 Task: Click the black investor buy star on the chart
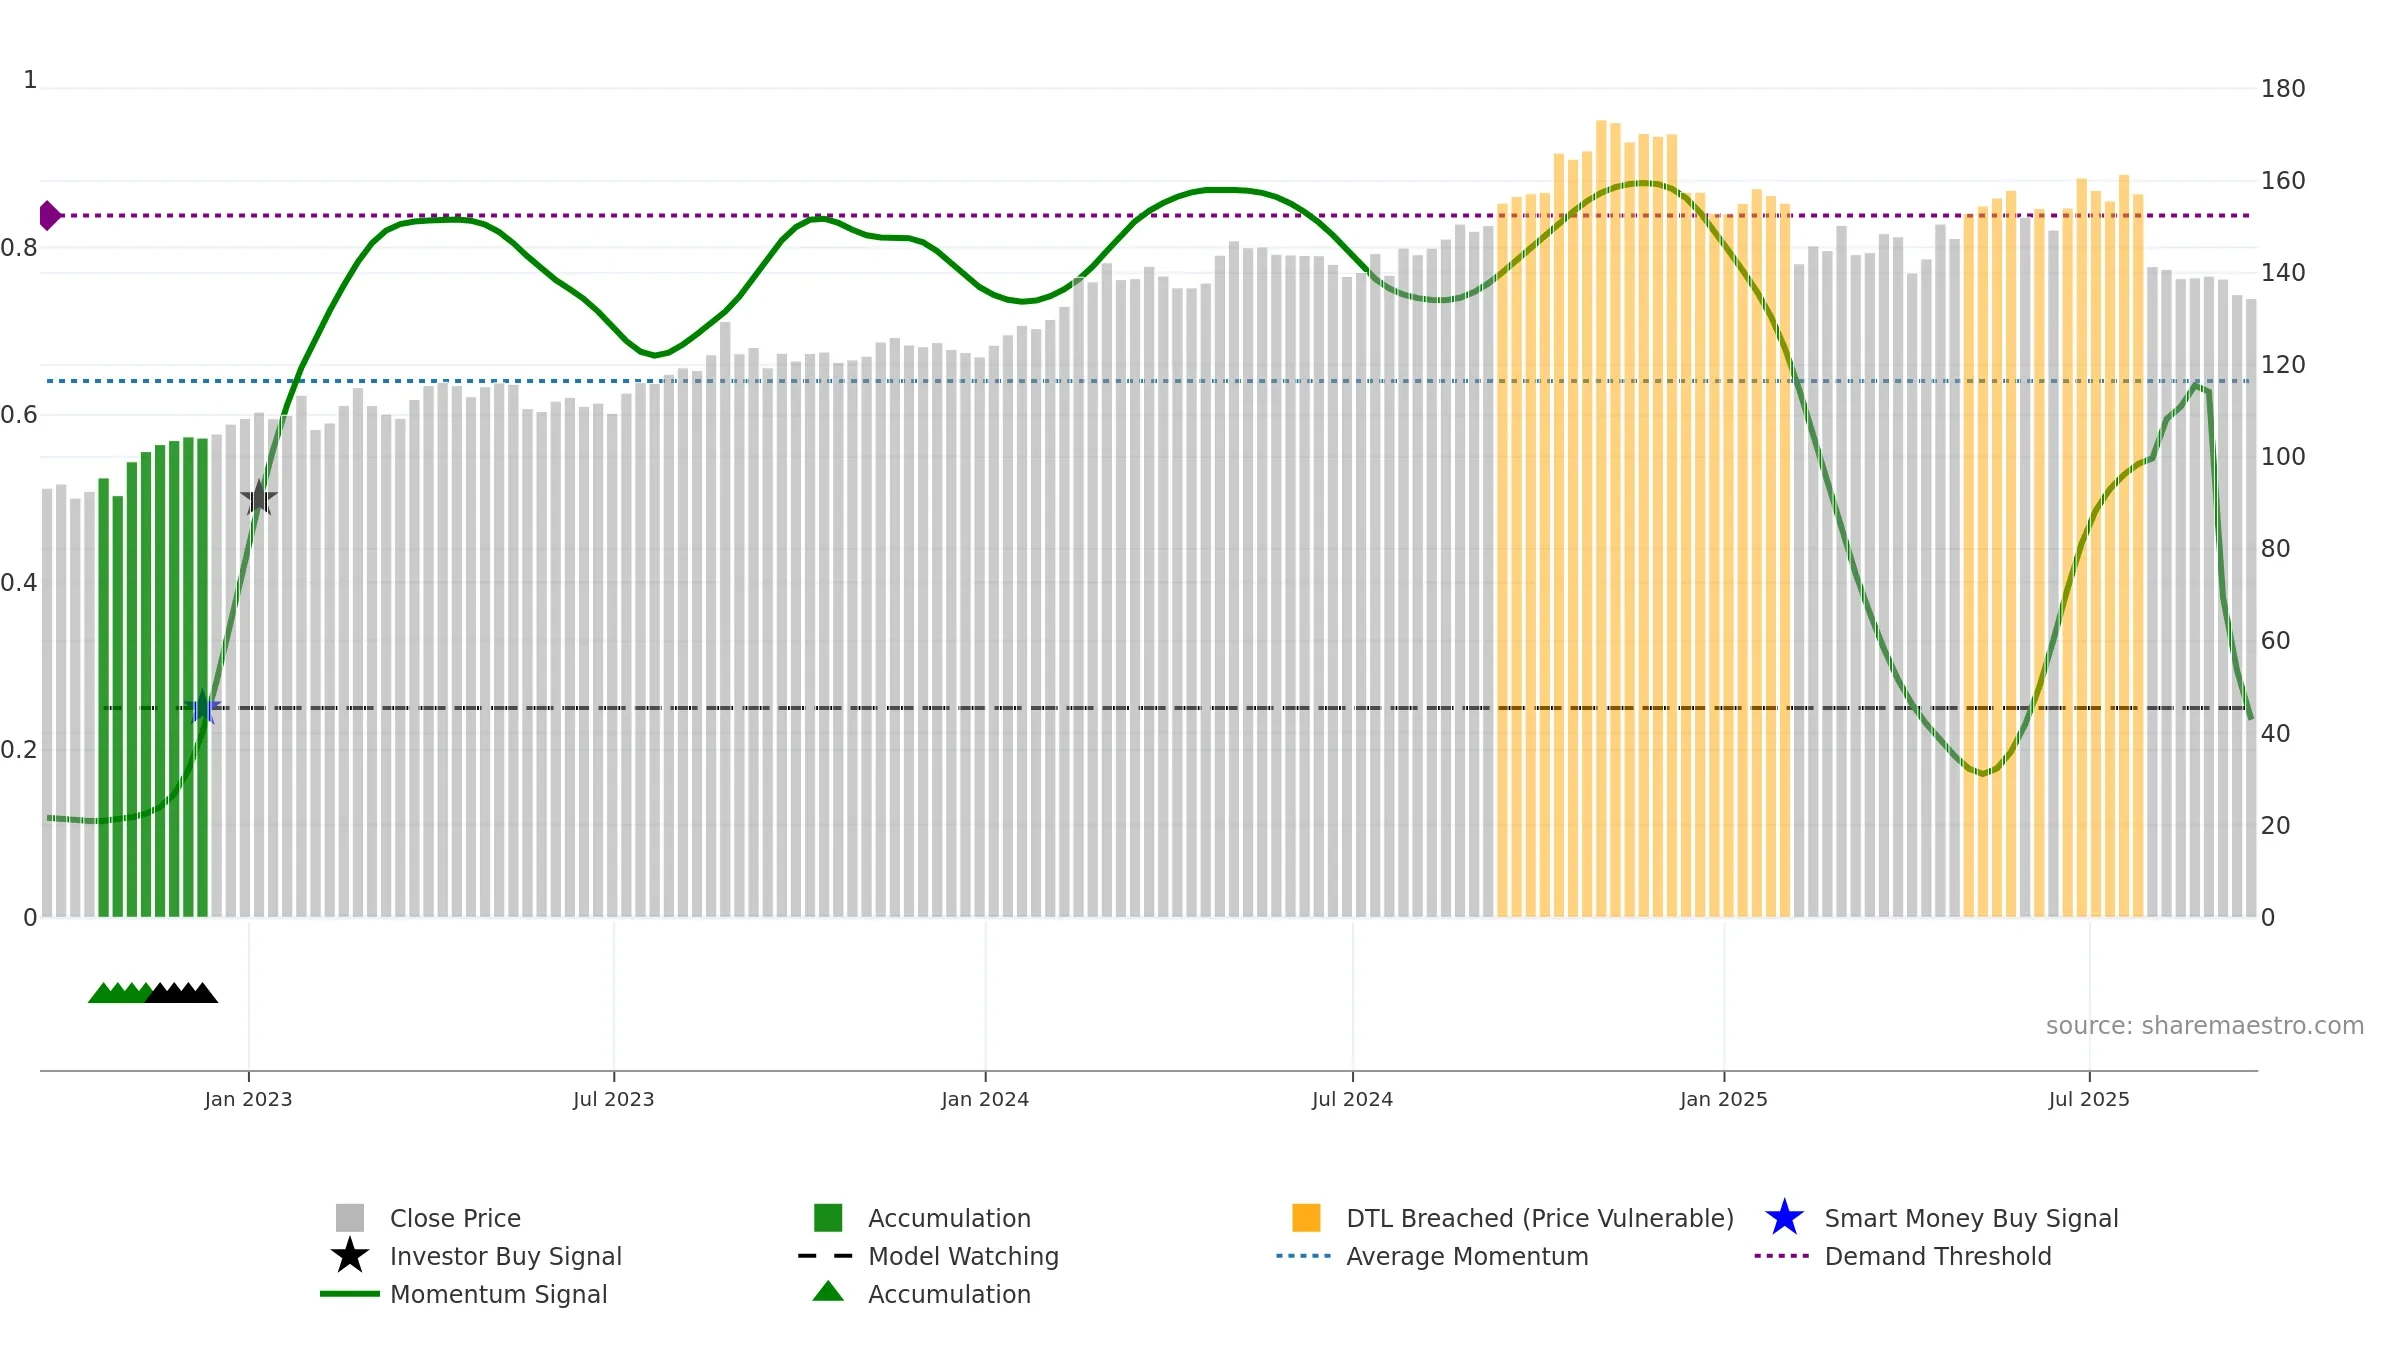click(259, 498)
